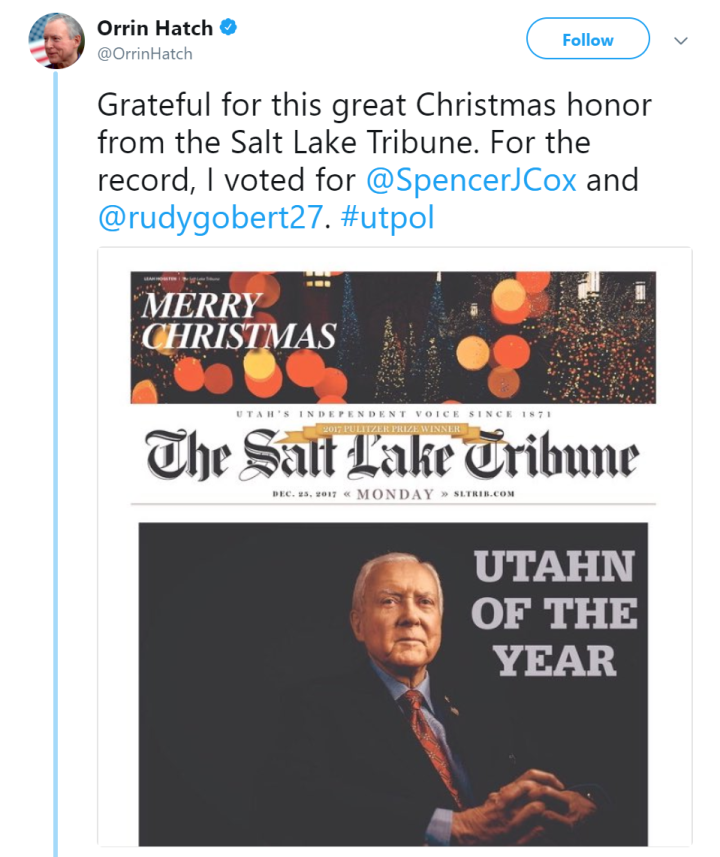The height and width of the screenshot is (857, 720).
Task: Click the Utahn of the Year headline
Action: [553, 613]
